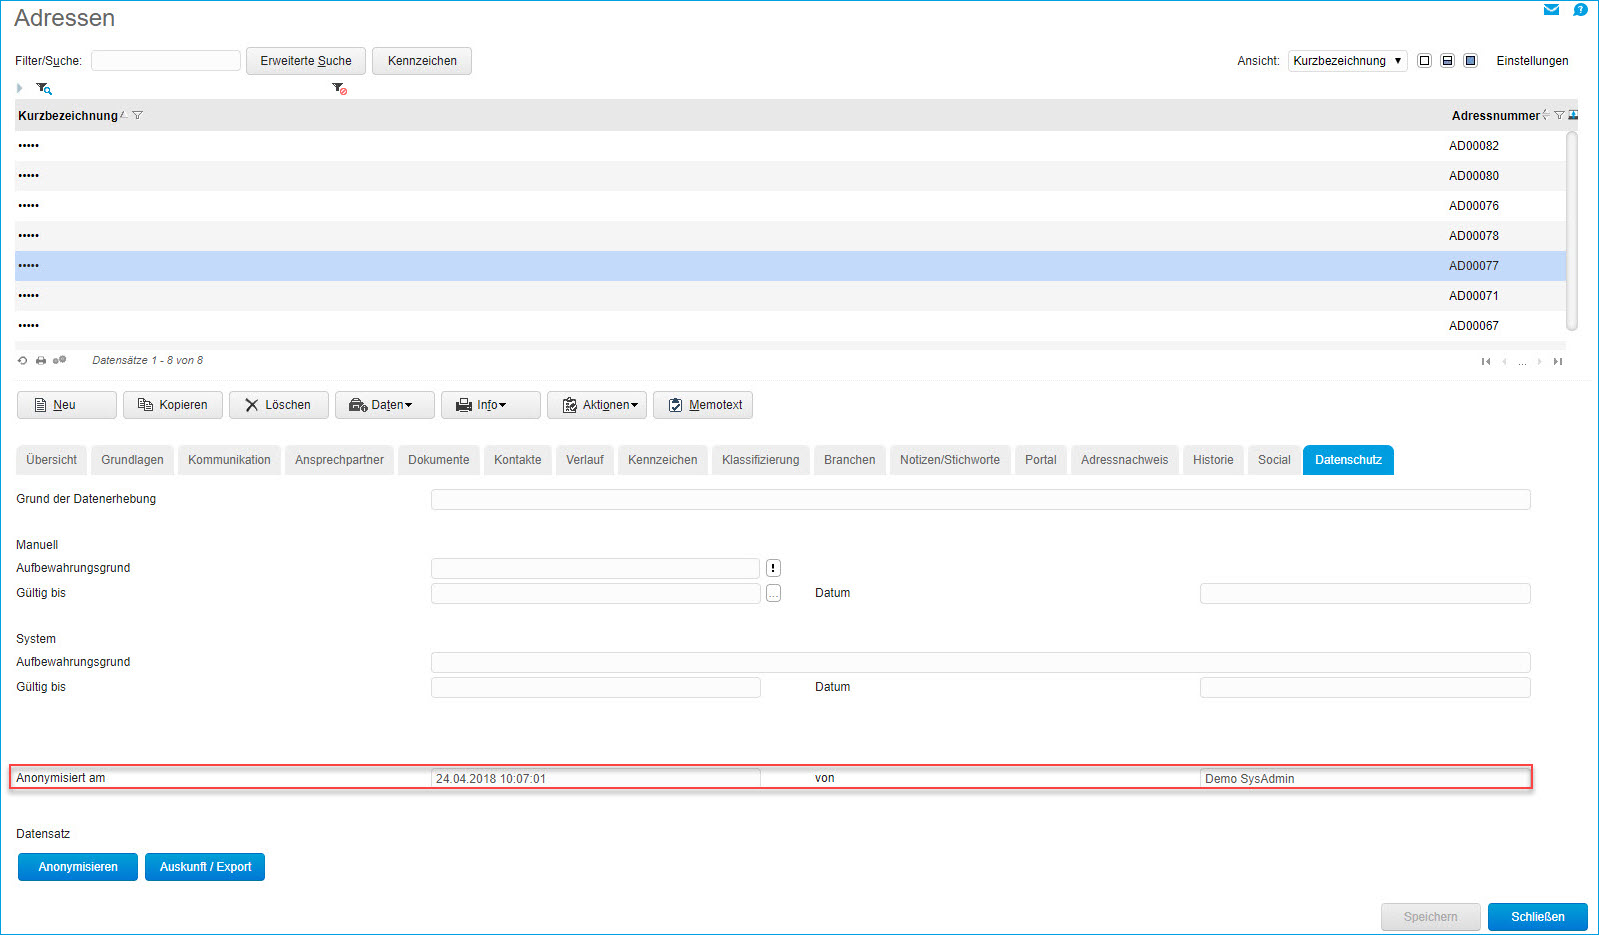Click the Anonymisieren button

click(78, 867)
